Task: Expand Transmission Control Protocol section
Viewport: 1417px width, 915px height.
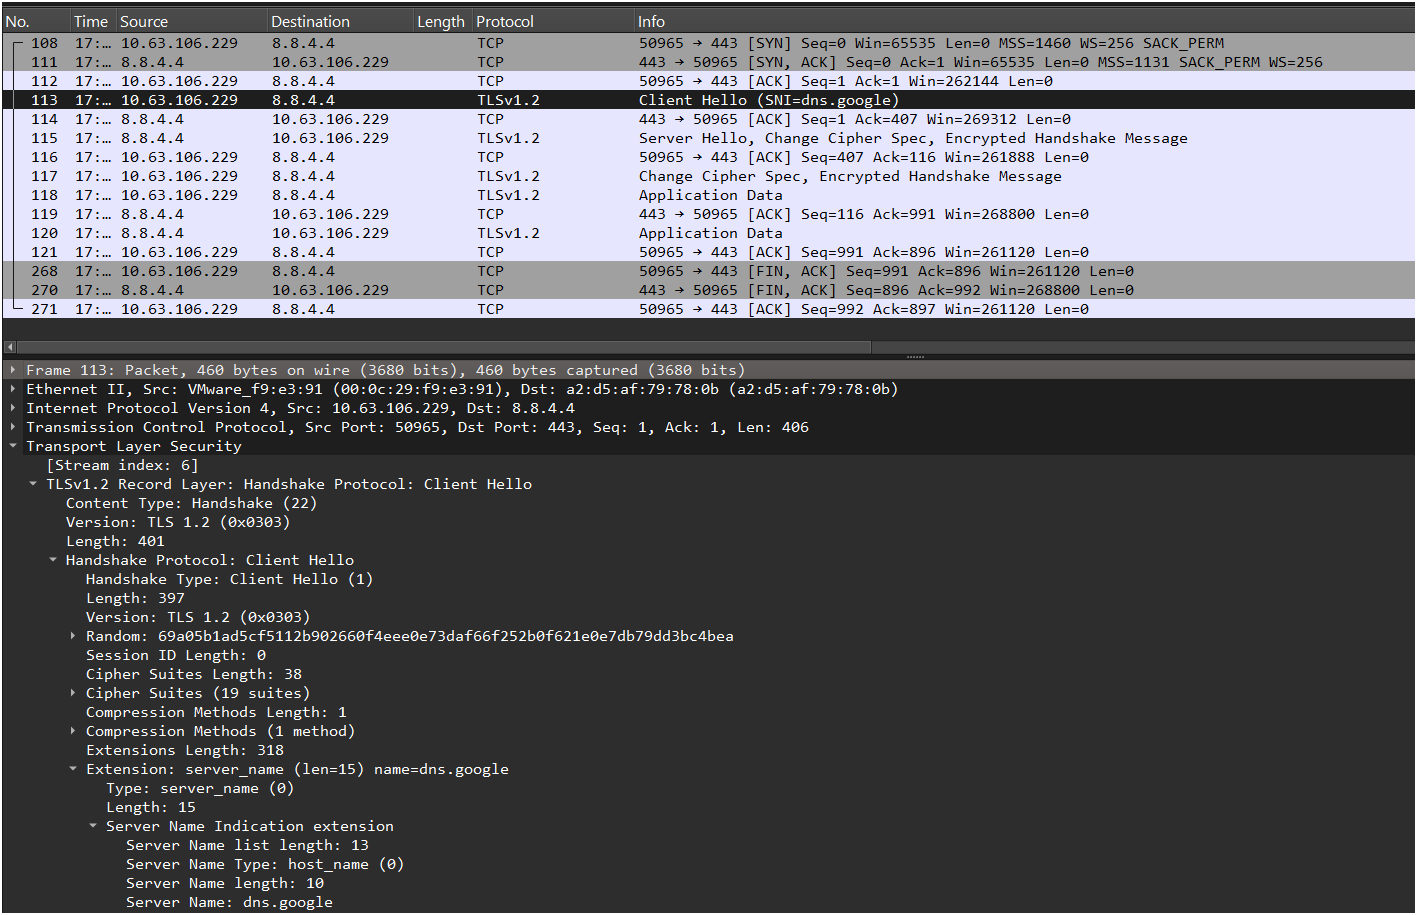Action: click(12, 427)
